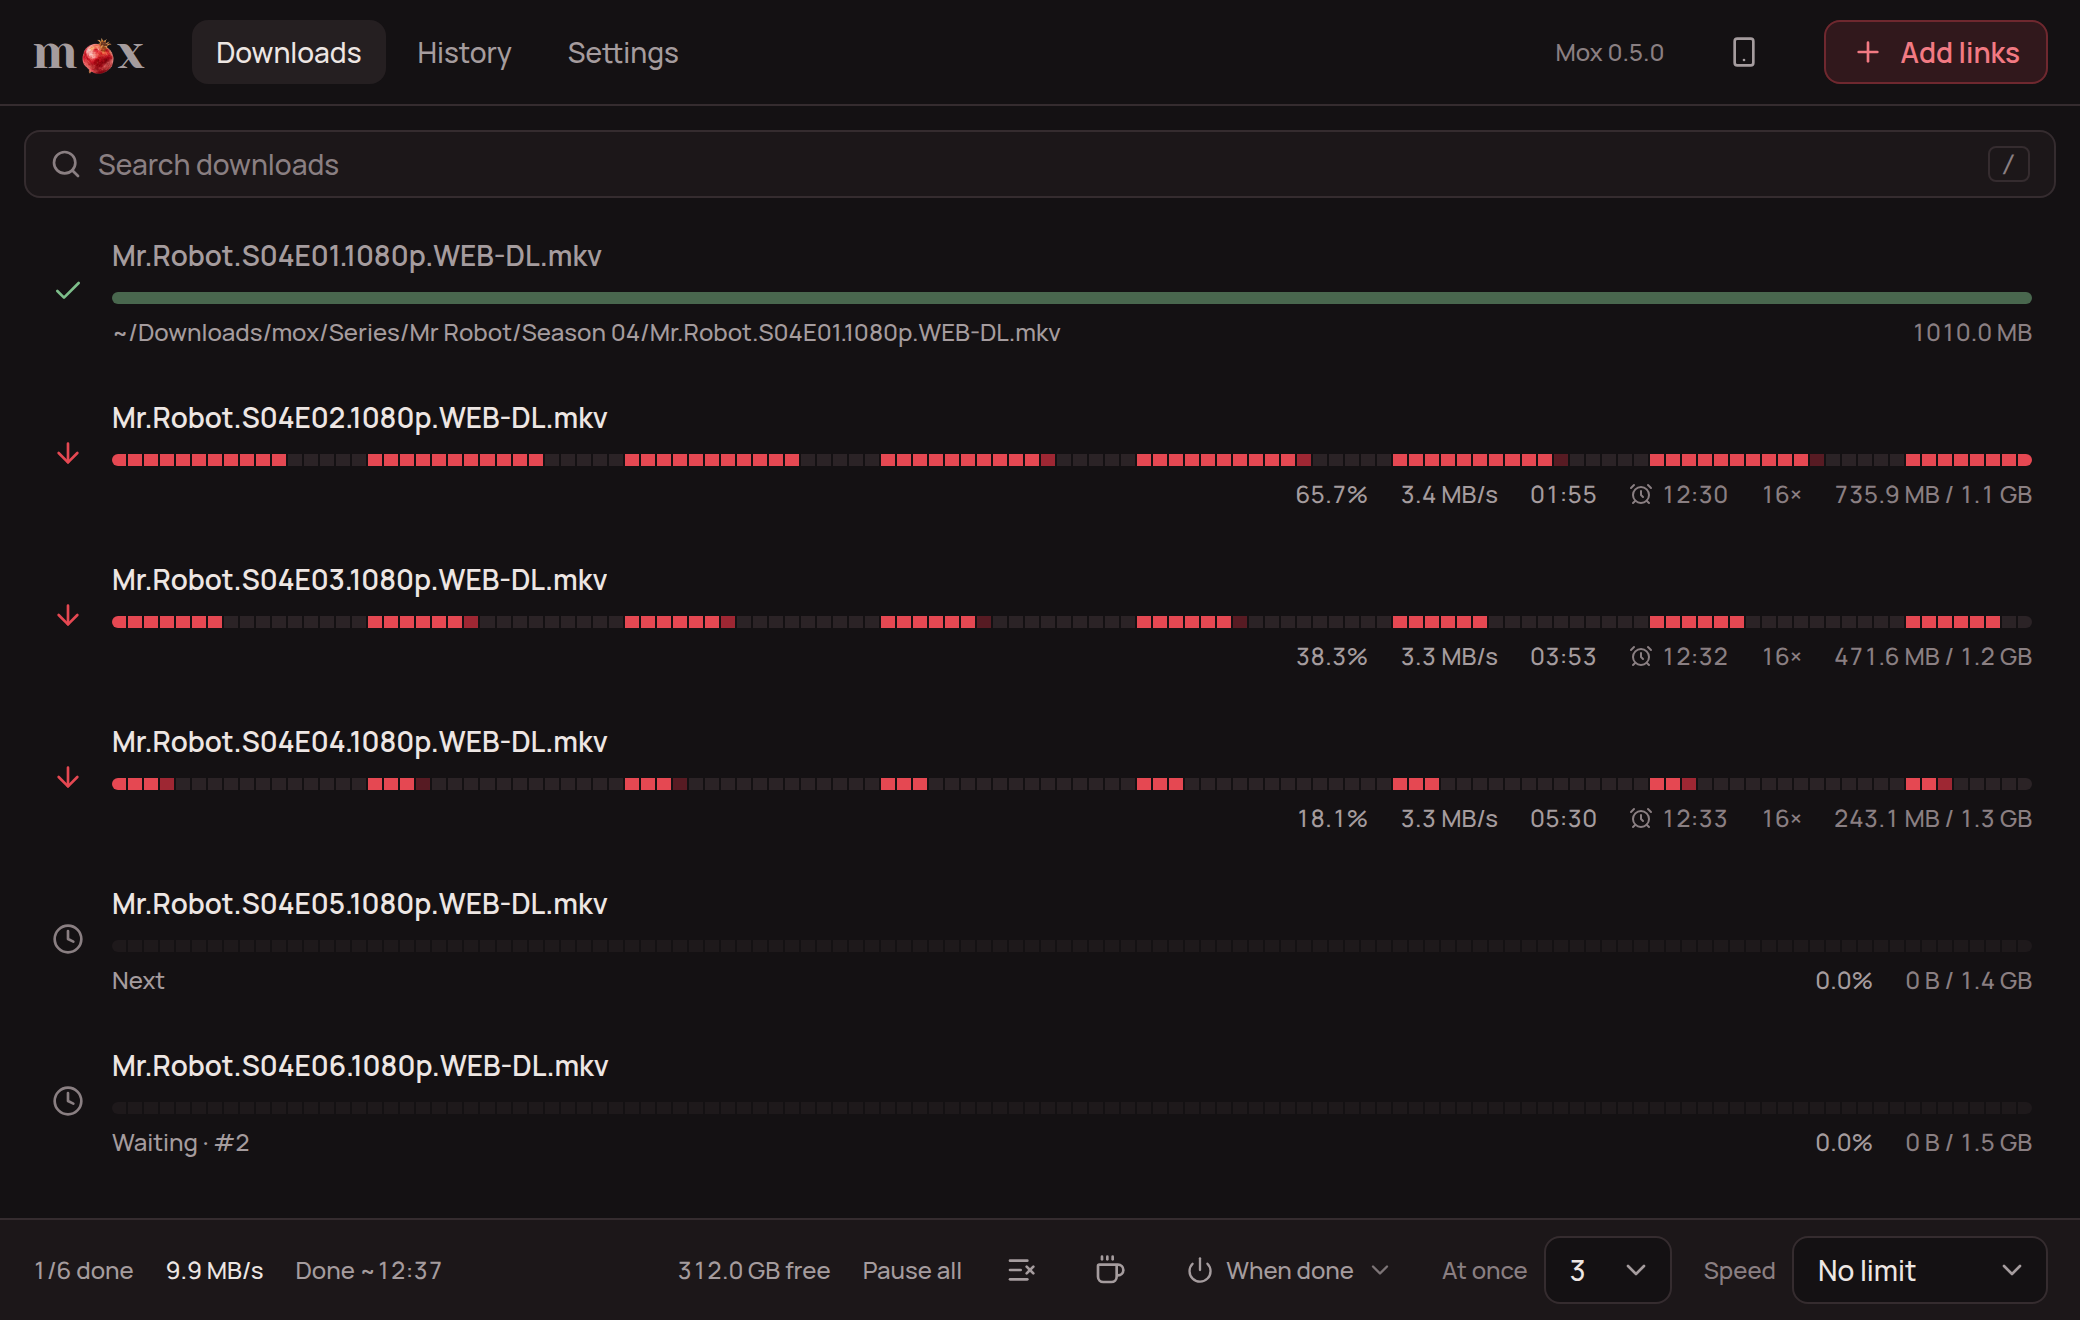
Task: Open the Speed limit dropdown
Action: click(1919, 1270)
